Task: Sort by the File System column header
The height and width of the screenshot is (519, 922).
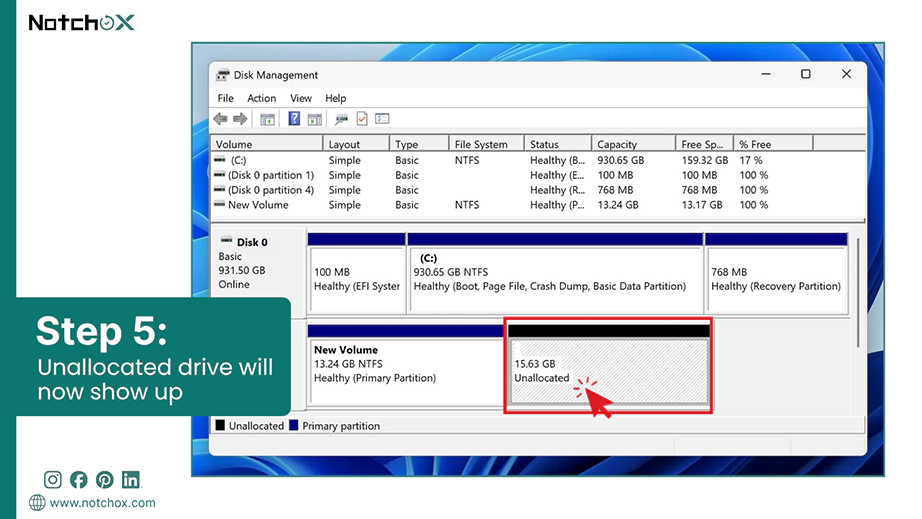Action: point(487,144)
